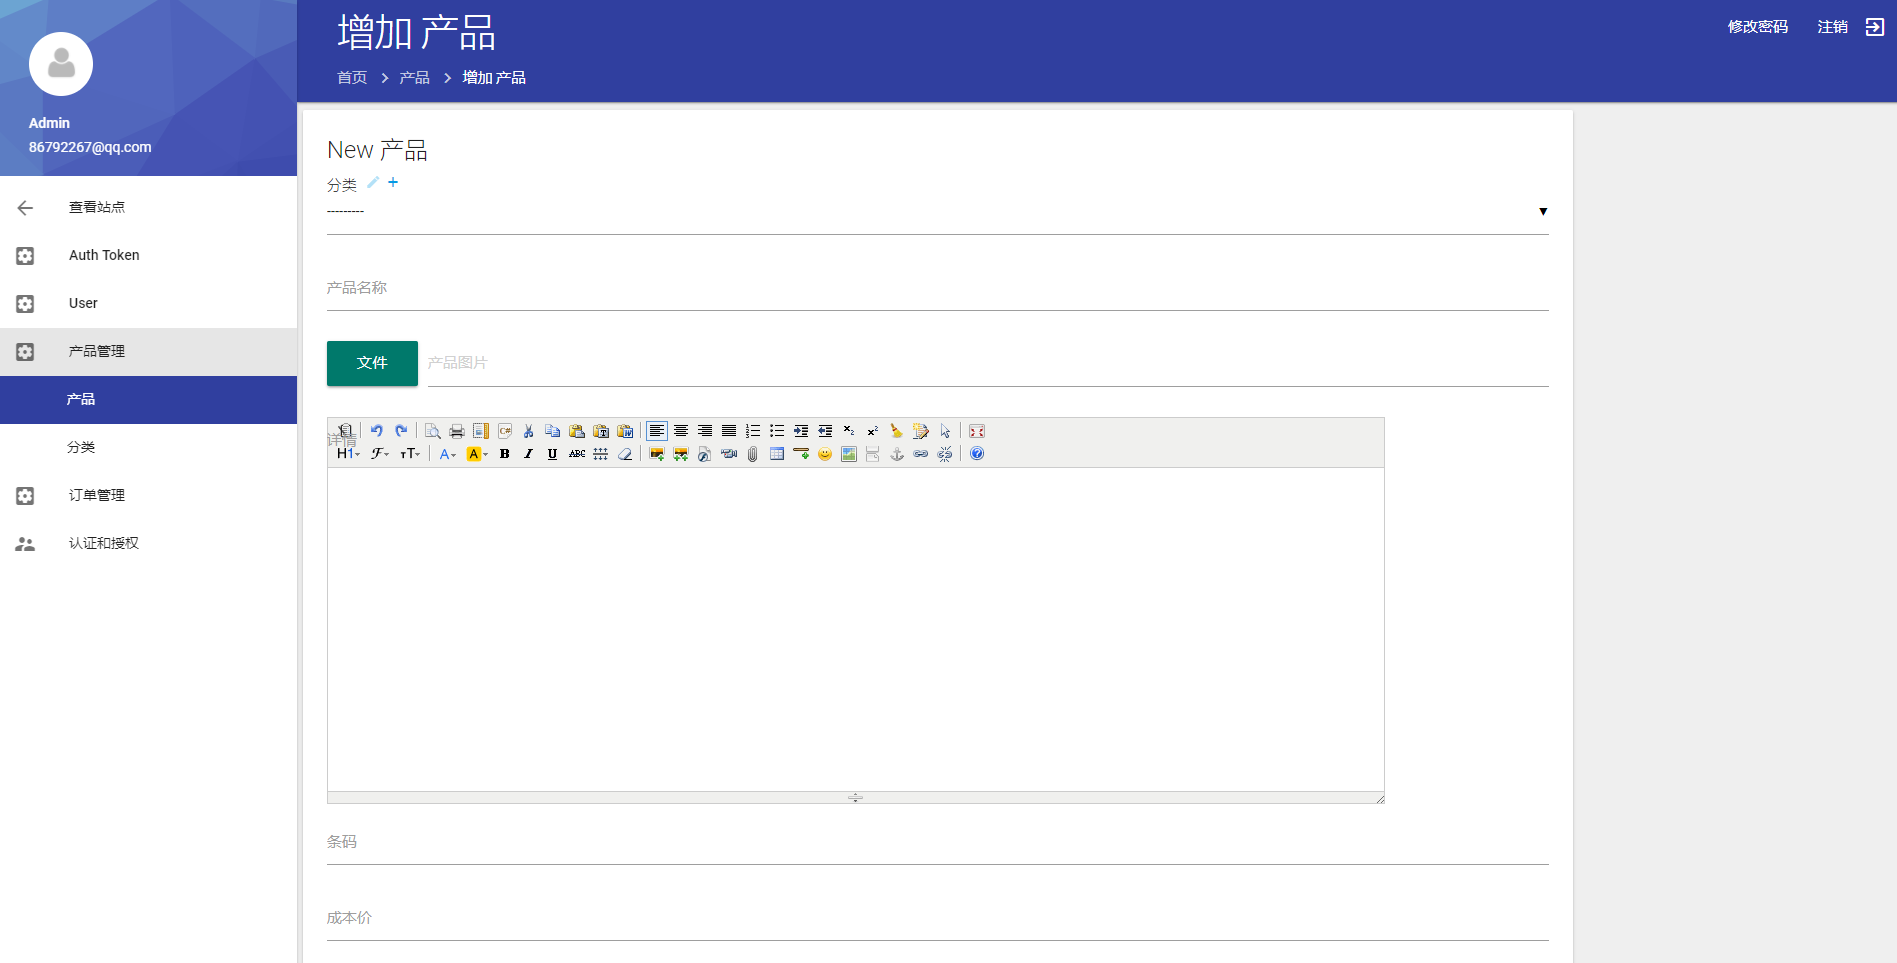Image resolution: width=1897 pixels, height=963 pixels.
Task: Insert a table into the product details
Action: click(x=777, y=453)
